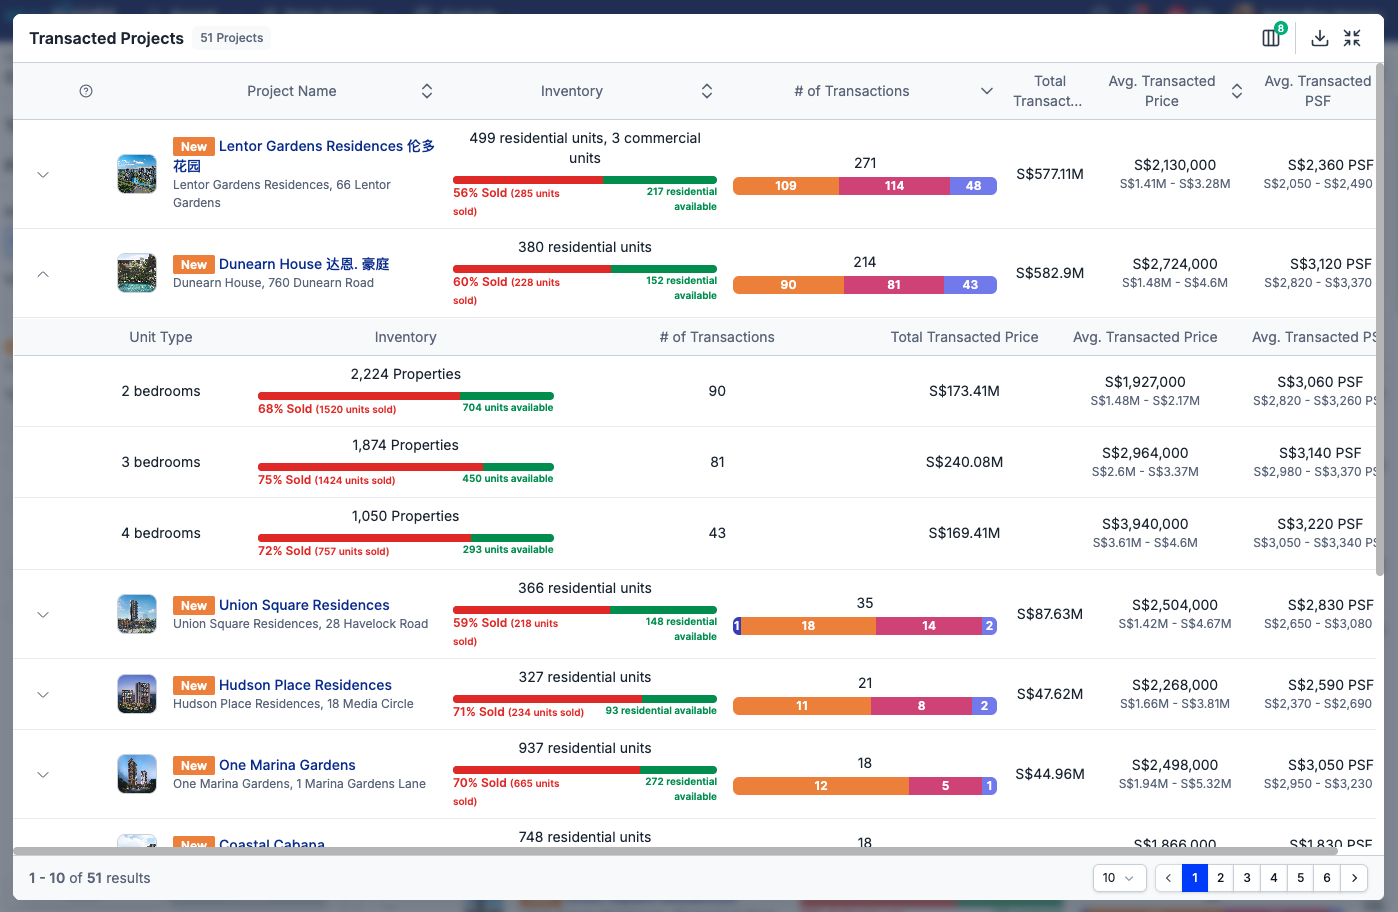
Task: Click the download icon in header
Action: point(1320,38)
